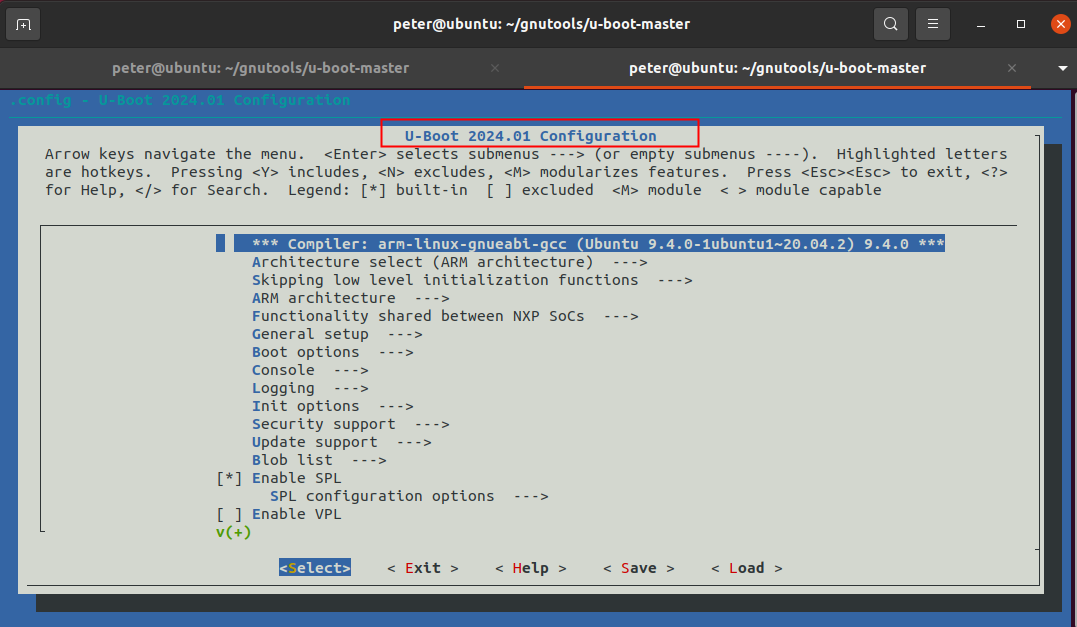Image resolution: width=1077 pixels, height=627 pixels.
Task: Open the hamburger menu in title bar
Action: pos(933,24)
